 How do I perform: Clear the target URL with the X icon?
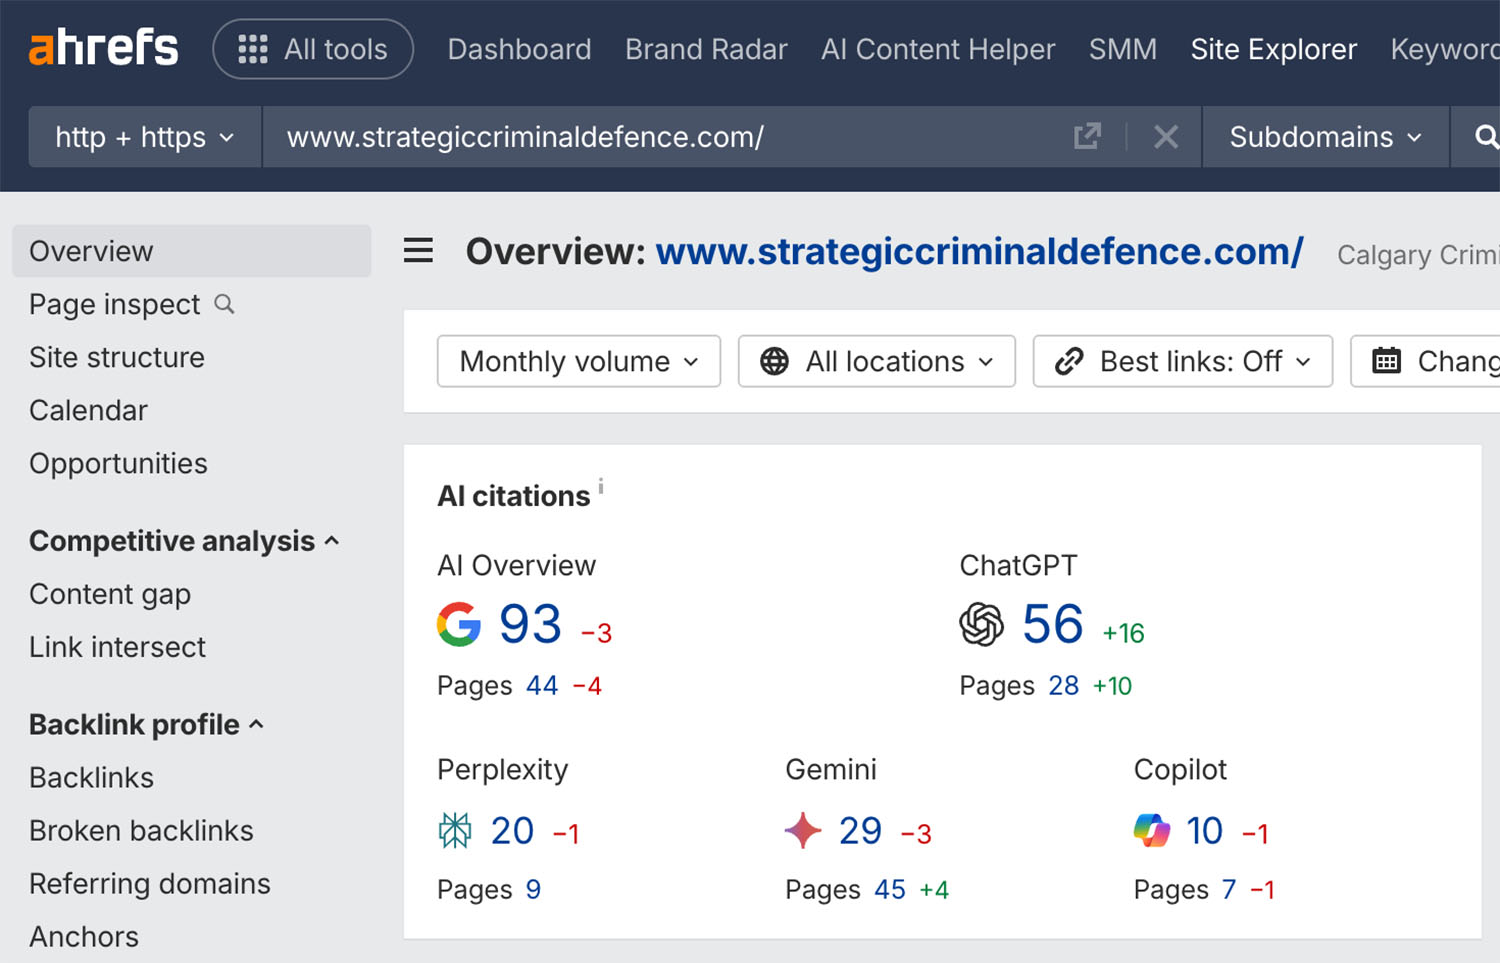[1165, 137]
